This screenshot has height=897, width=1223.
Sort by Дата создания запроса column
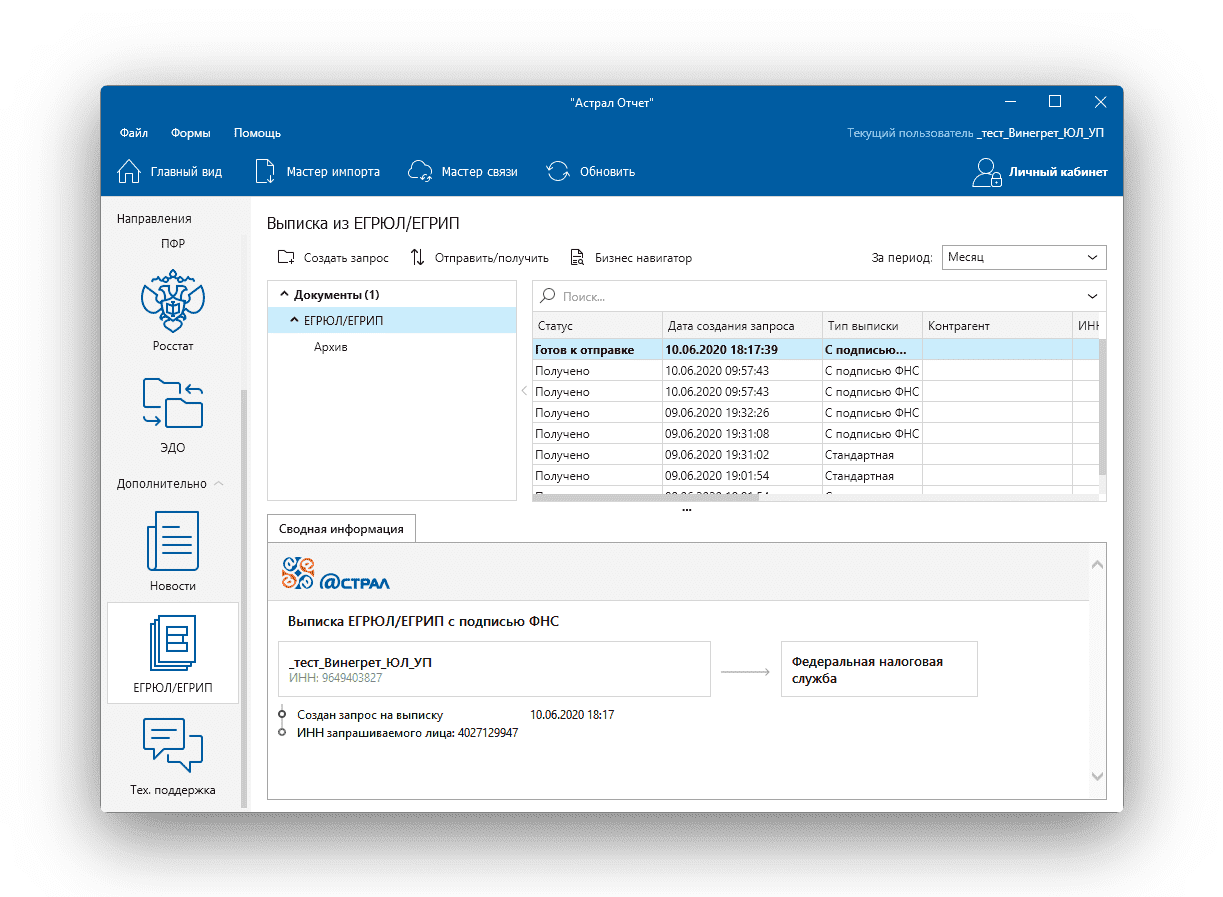tap(742, 326)
